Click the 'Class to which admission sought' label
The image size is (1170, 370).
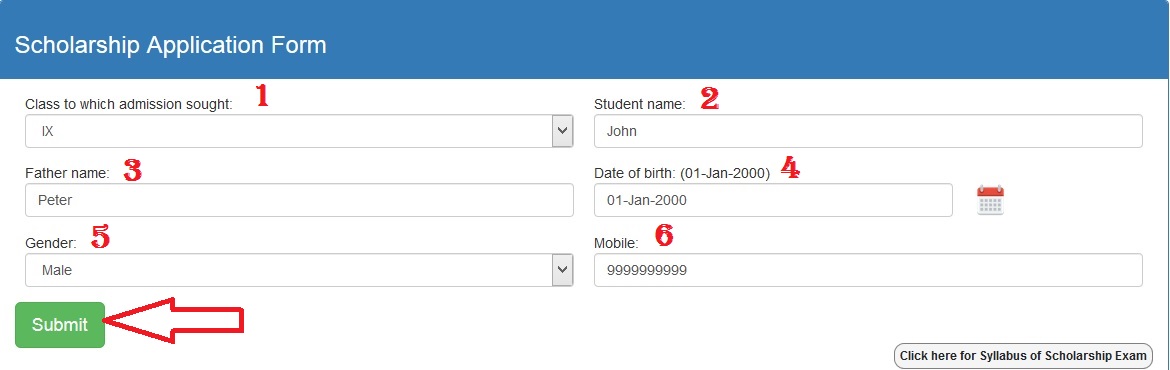(x=129, y=104)
